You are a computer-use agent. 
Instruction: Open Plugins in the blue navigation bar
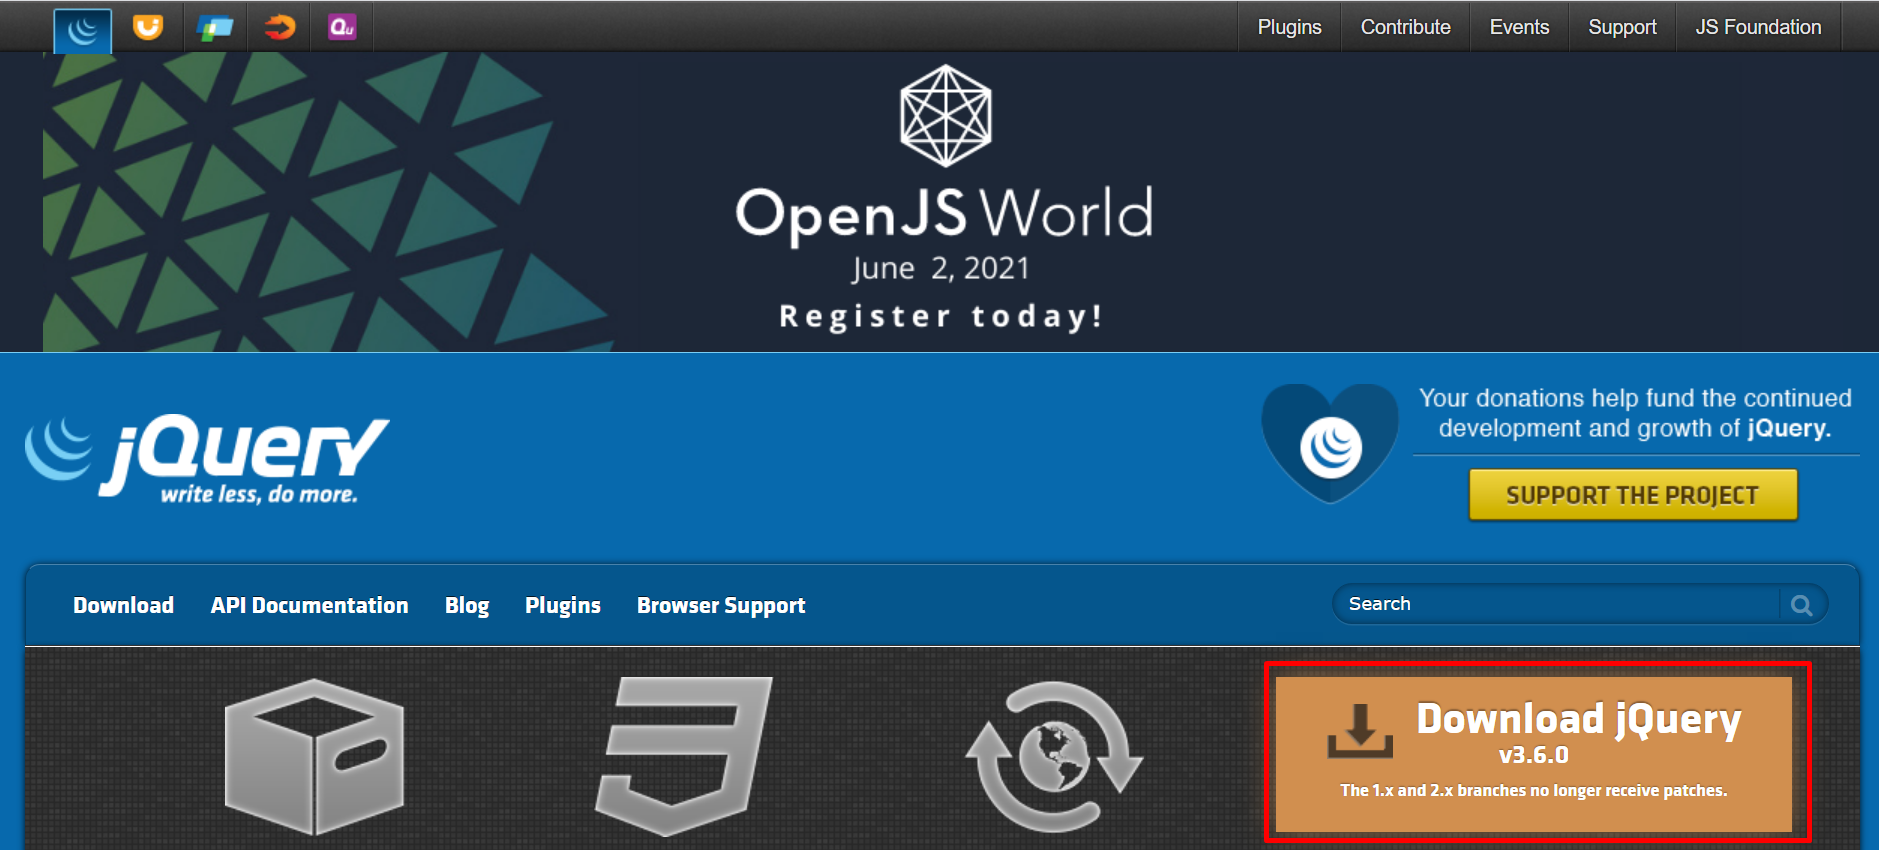[563, 606]
